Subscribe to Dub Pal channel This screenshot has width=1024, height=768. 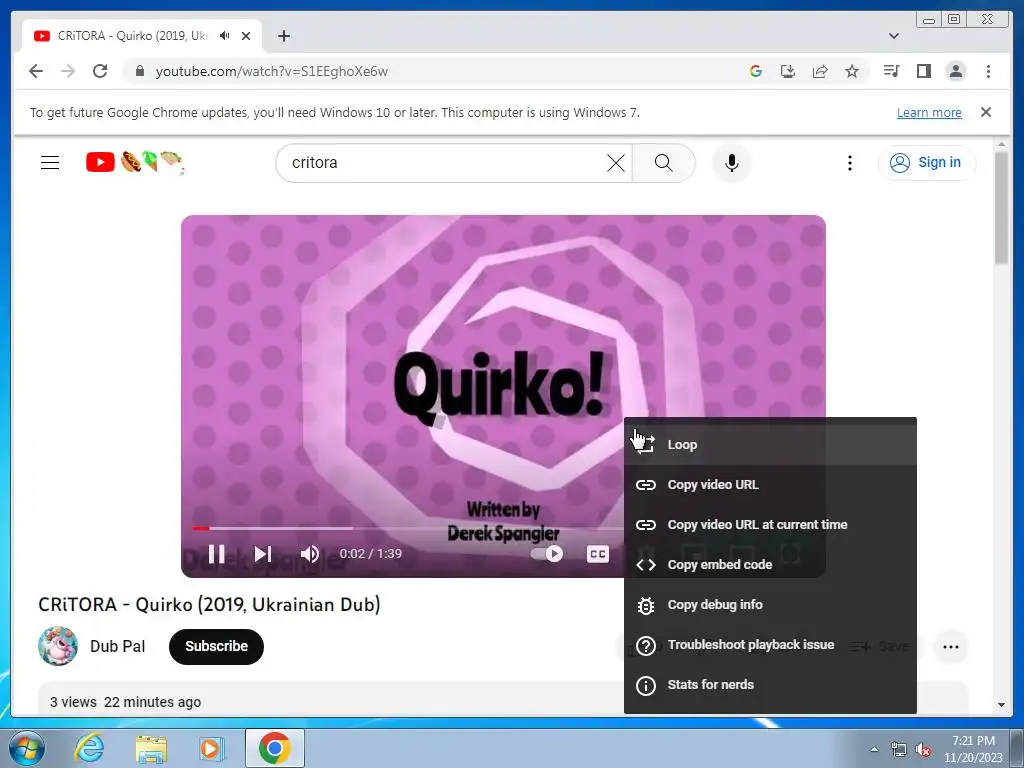coord(216,647)
